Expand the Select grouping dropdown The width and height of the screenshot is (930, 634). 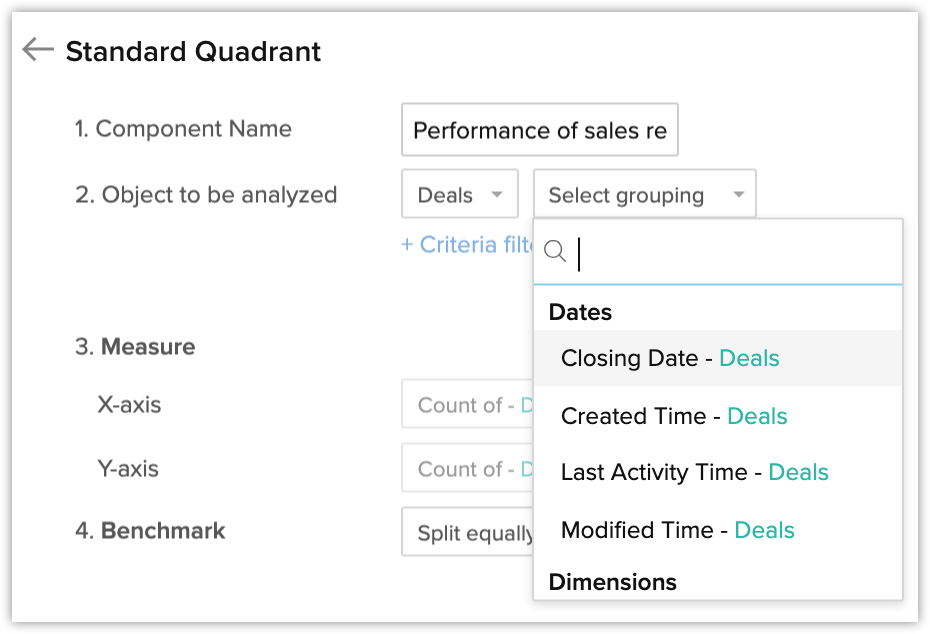[644, 194]
